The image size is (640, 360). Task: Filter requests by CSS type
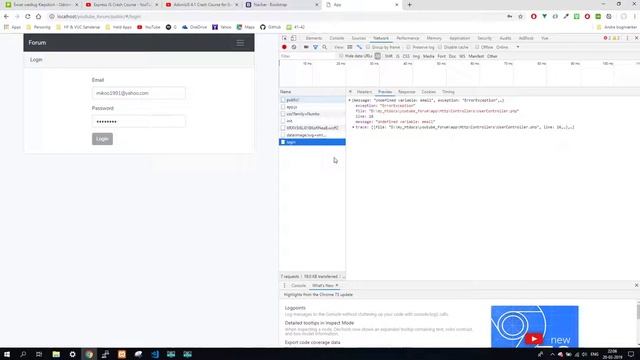coord(406,56)
